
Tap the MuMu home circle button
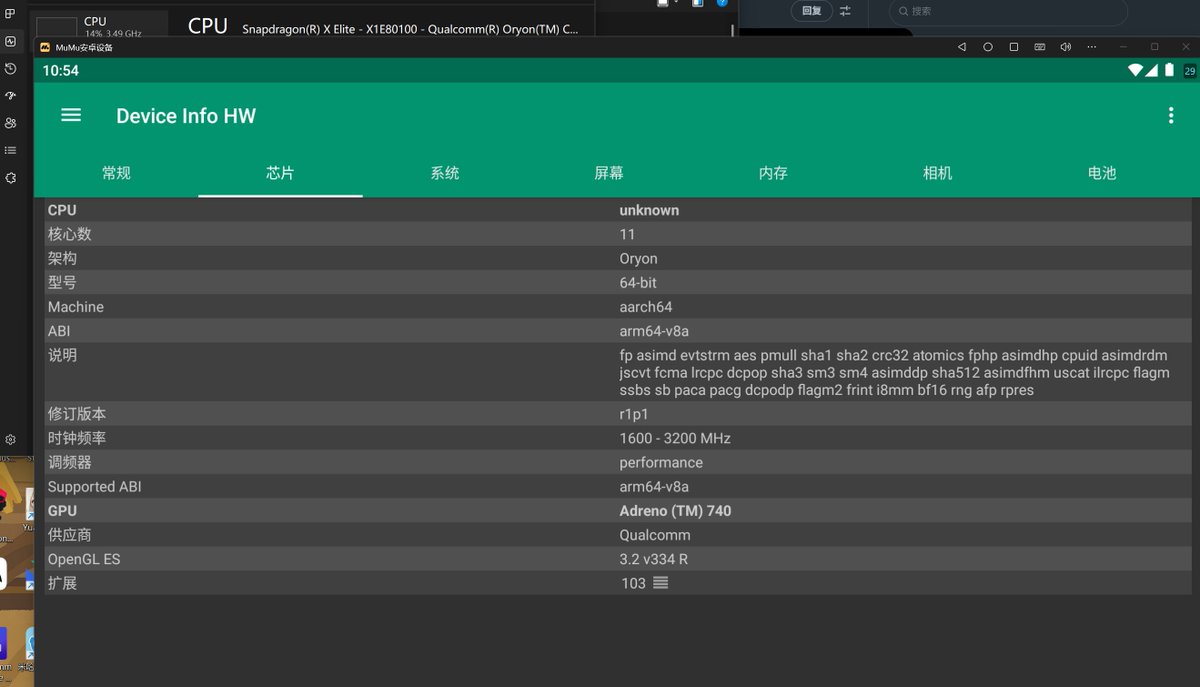point(988,47)
